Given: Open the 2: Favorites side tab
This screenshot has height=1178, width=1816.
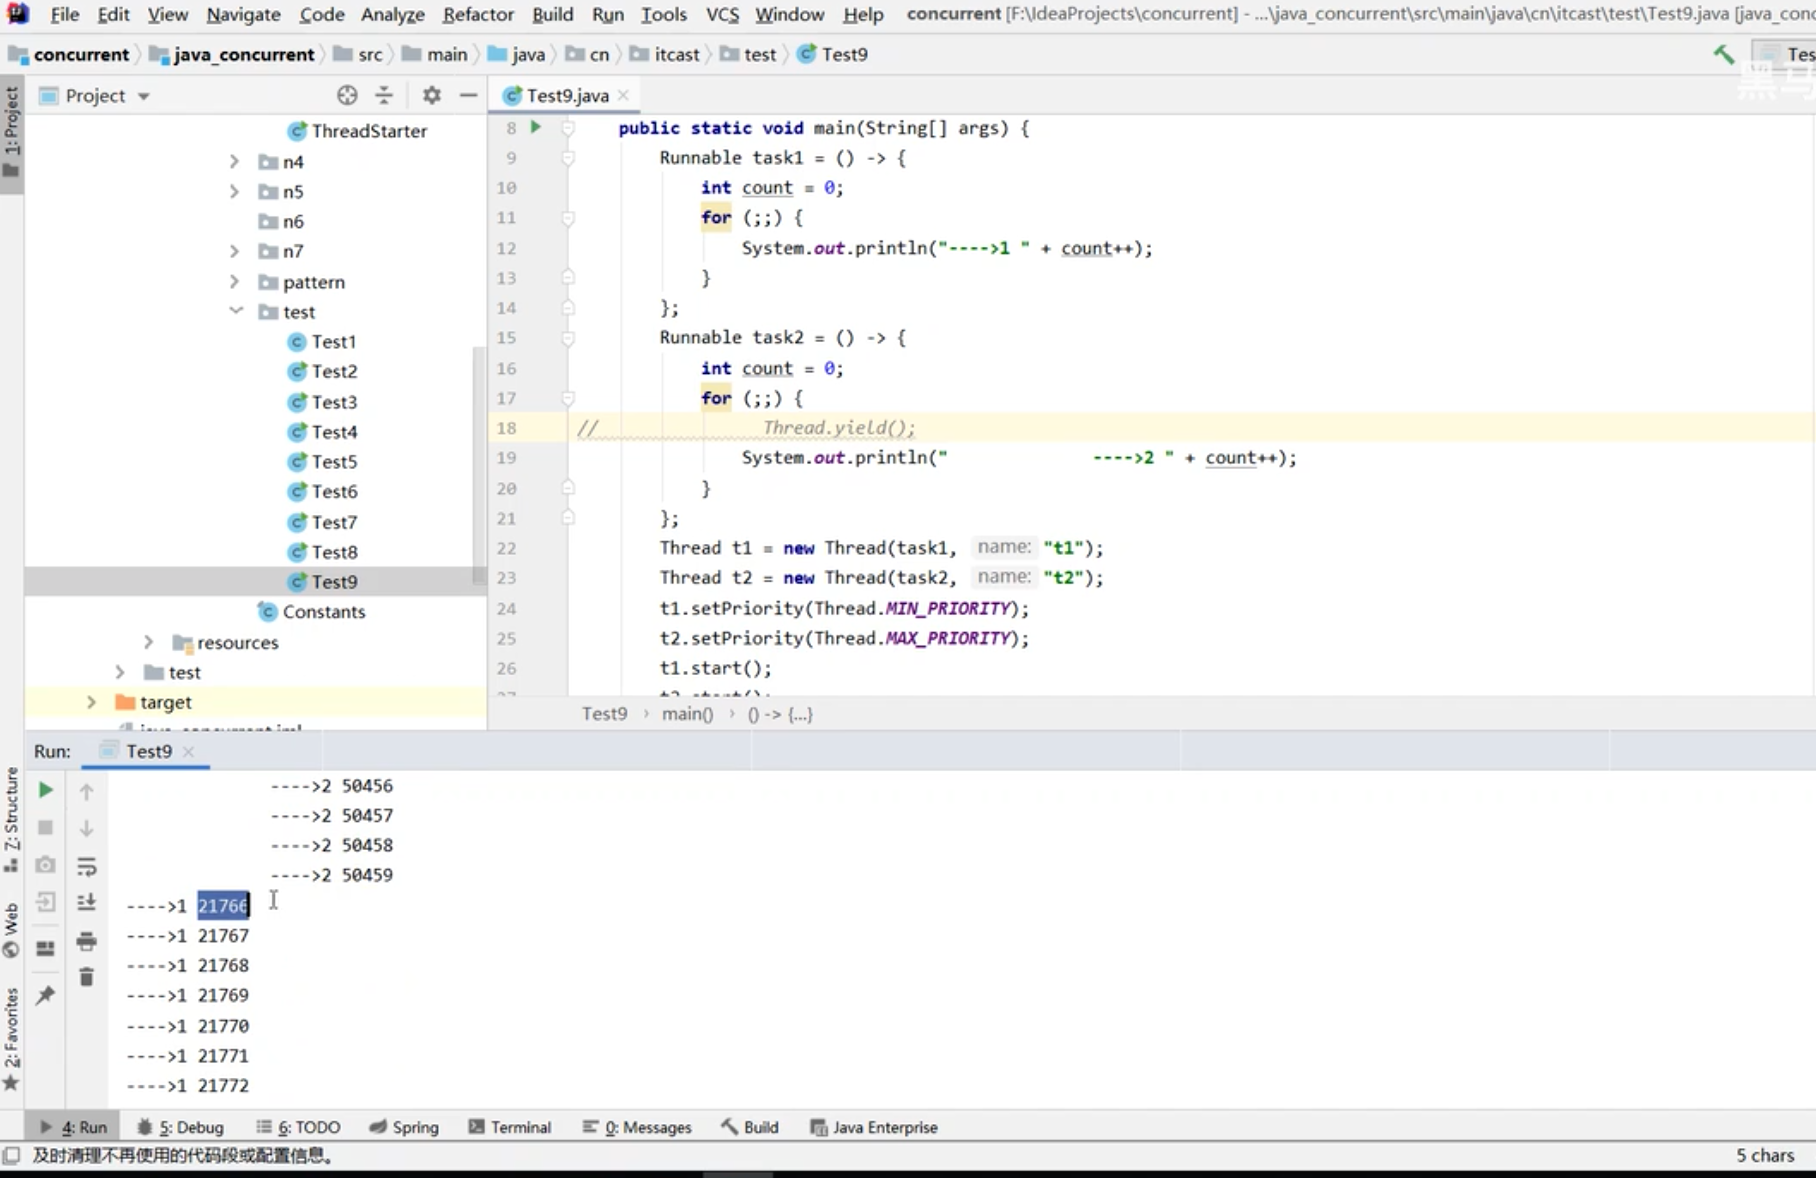Looking at the screenshot, I should pyautogui.click(x=12, y=1038).
